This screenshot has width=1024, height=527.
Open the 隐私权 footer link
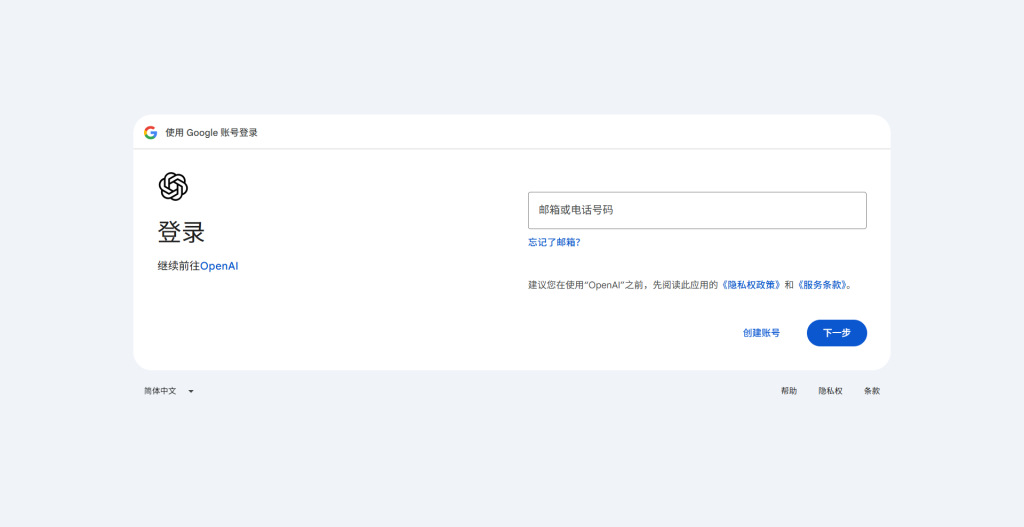830,391
